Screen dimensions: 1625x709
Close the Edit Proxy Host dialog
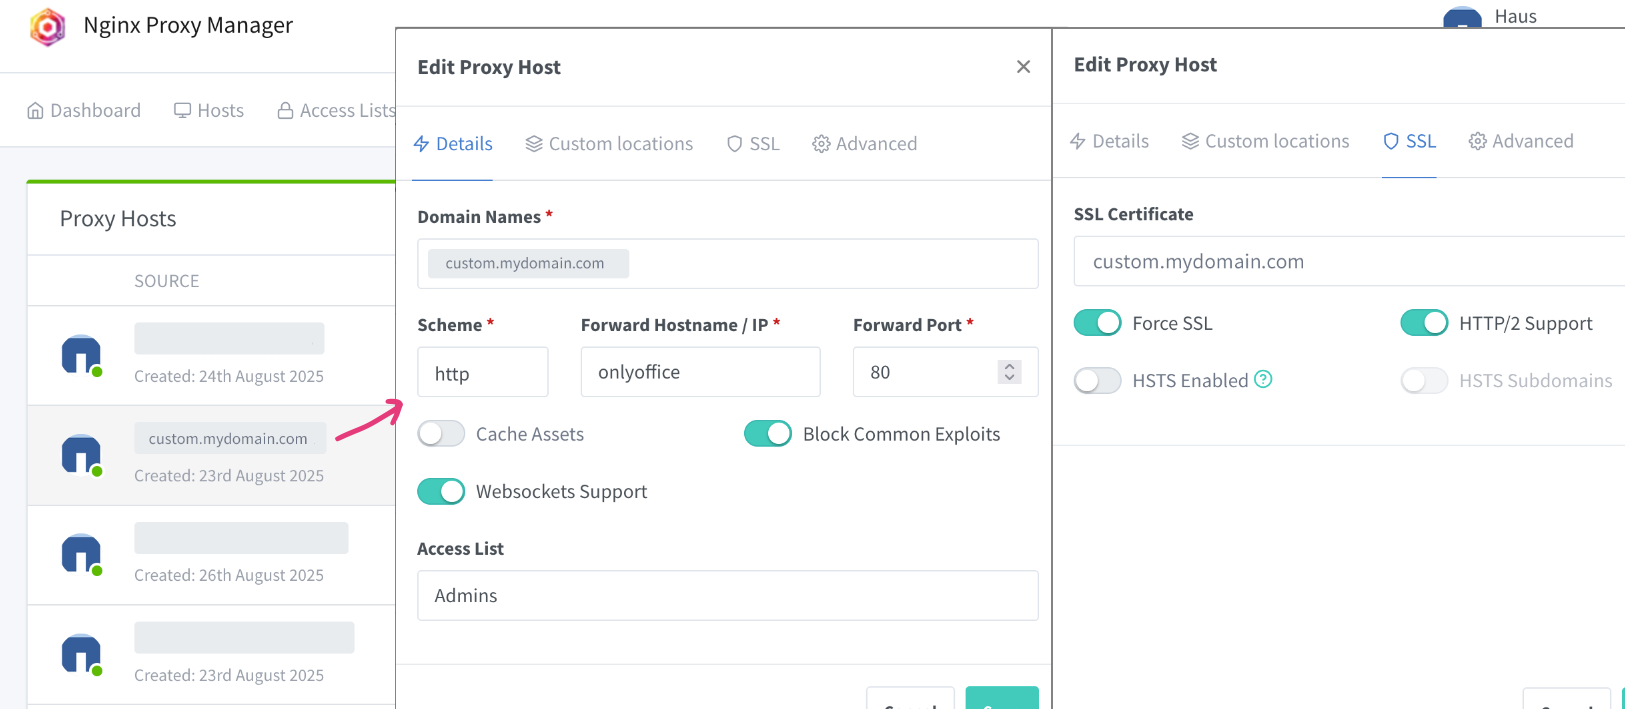tap(1023, 67)
